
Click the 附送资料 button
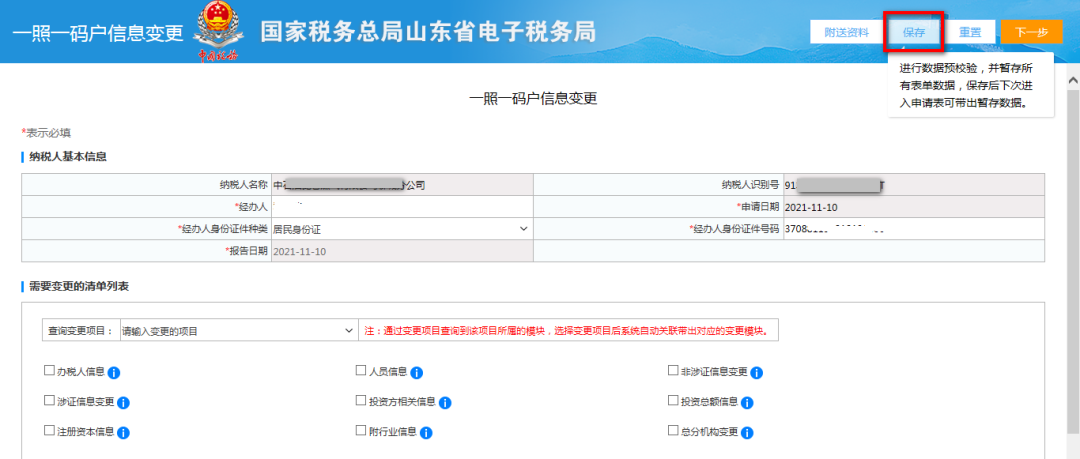[x=847, y=32]
